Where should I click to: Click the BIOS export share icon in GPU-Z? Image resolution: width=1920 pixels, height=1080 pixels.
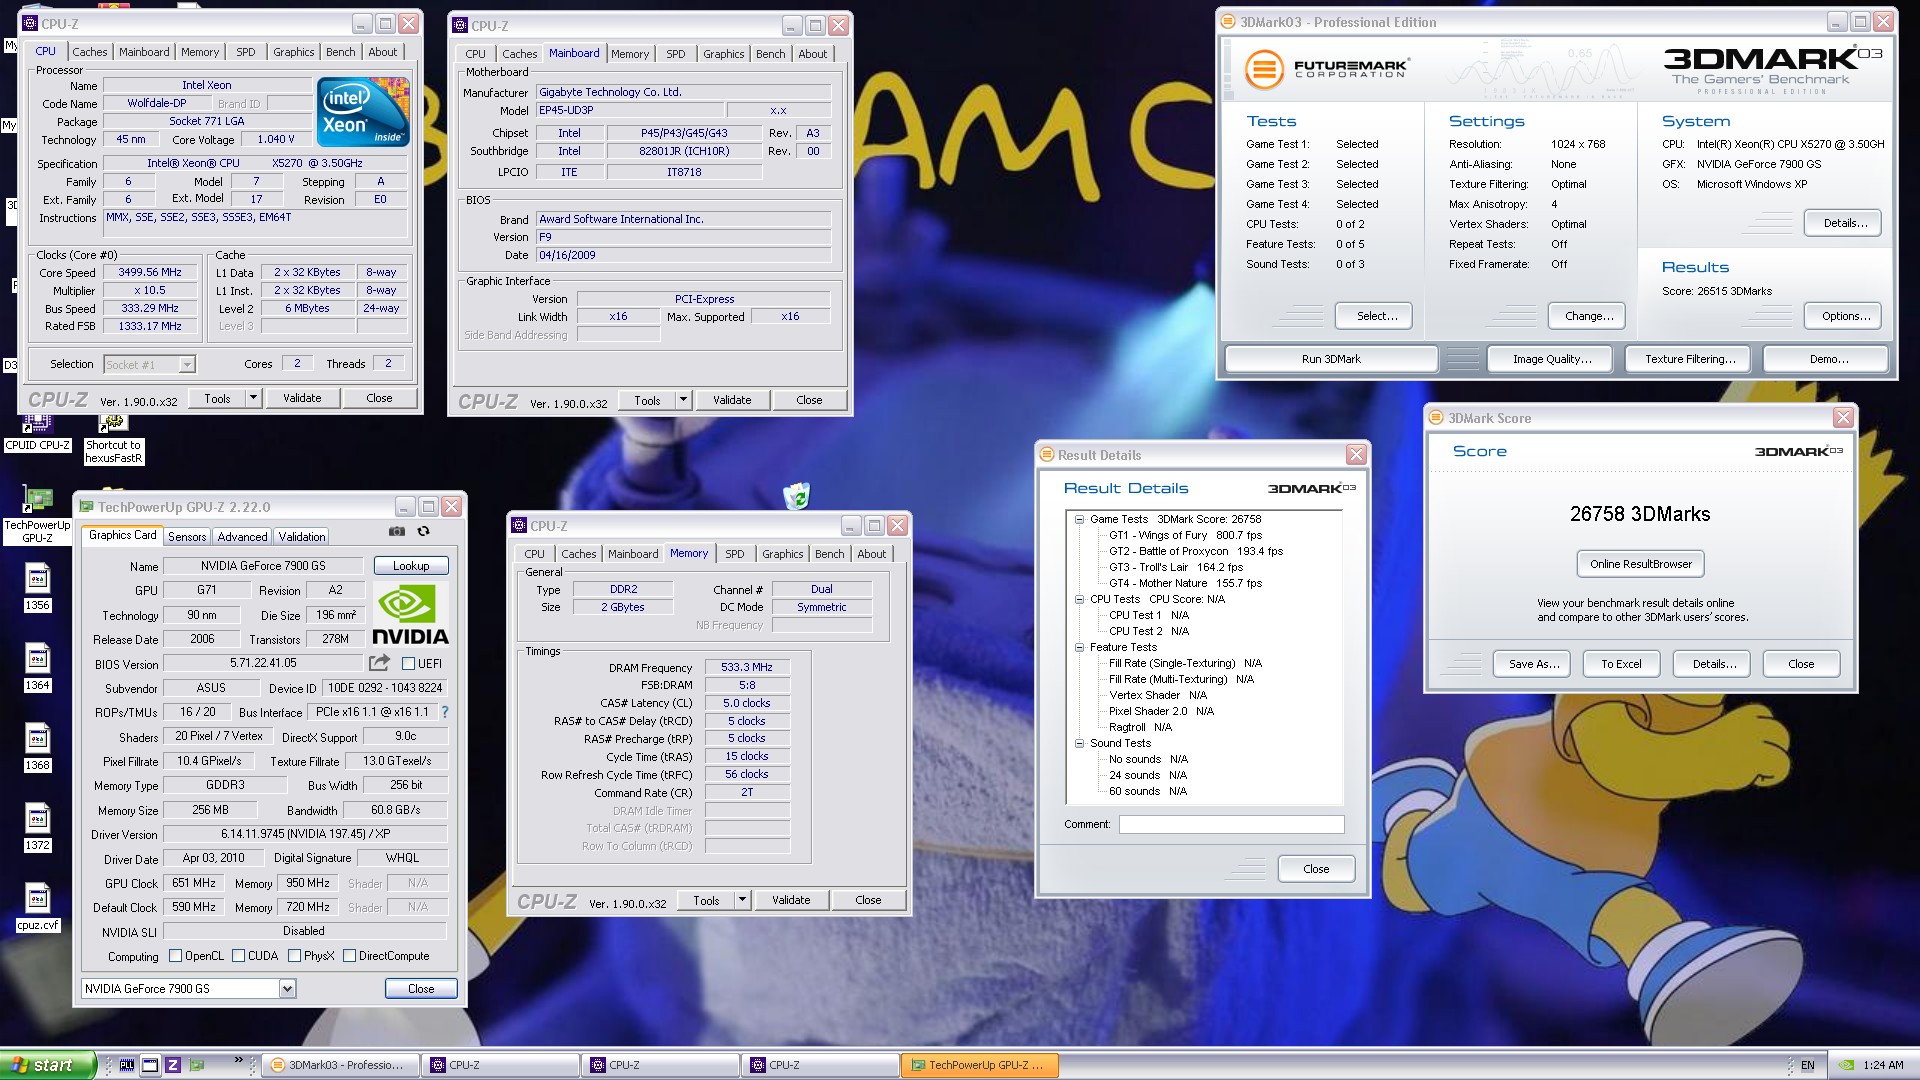click(x=379, y=662)
